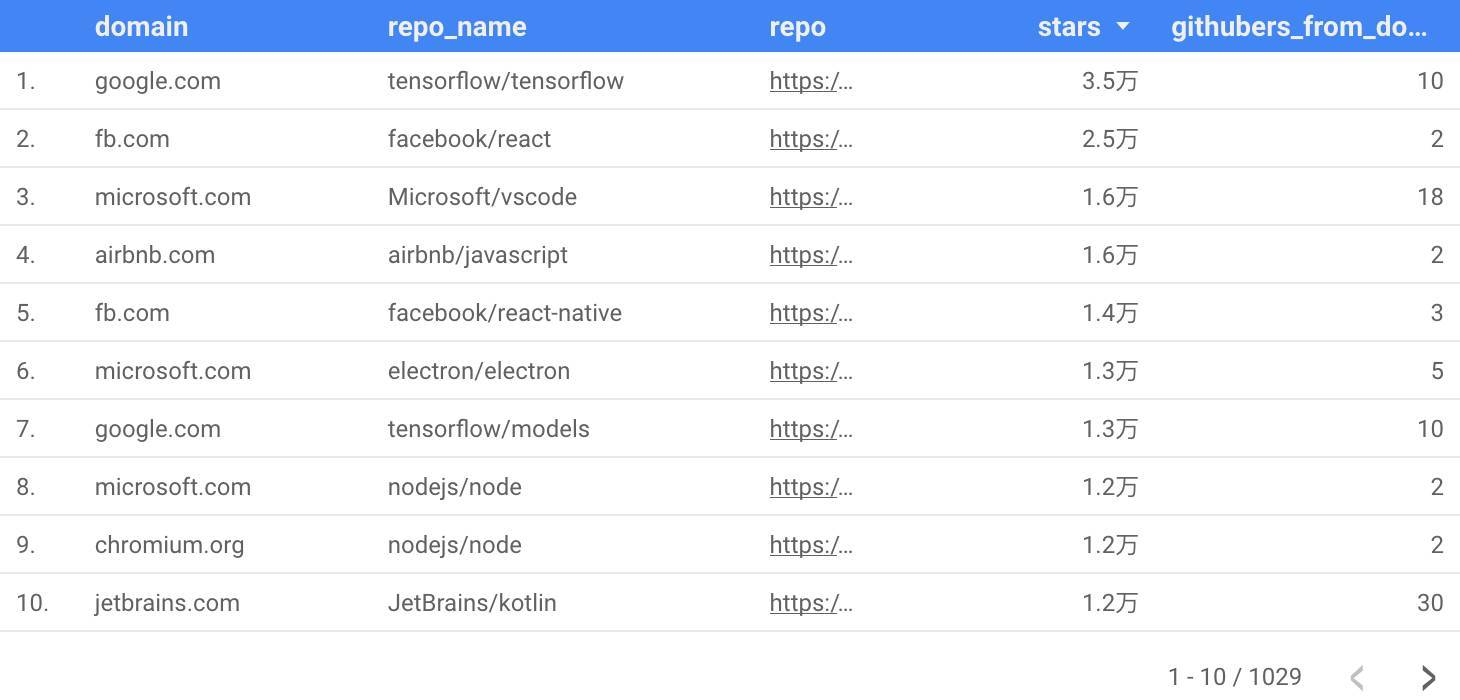Open repo link for facebook/react row
This screenshot has height=700, width=1460.
(810, 139)
